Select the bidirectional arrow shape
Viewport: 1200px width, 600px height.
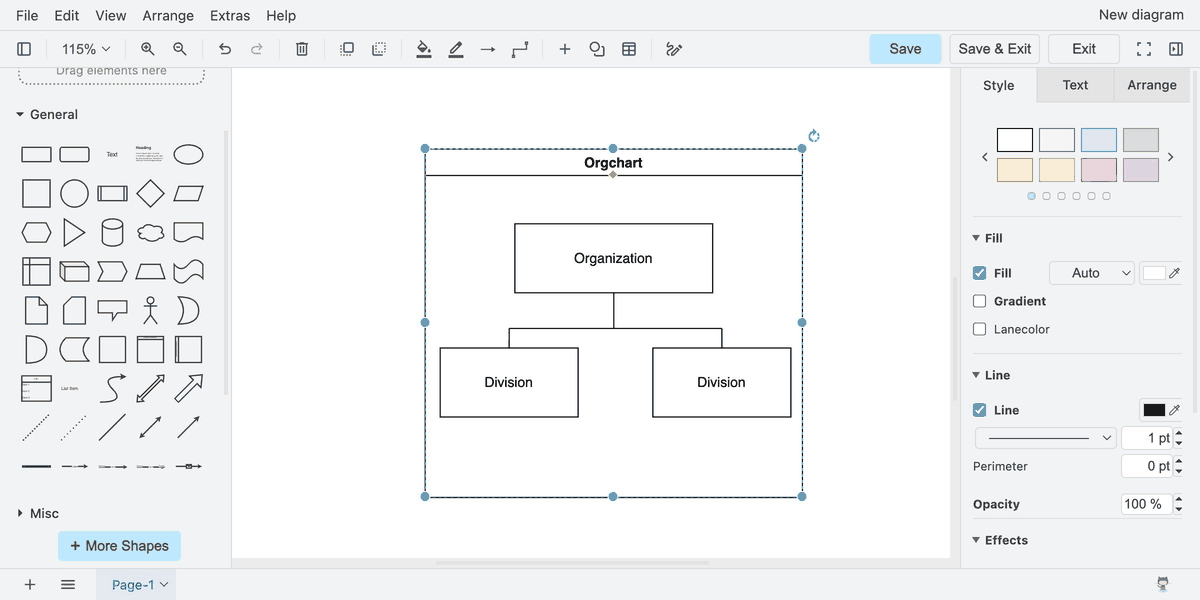150,388
